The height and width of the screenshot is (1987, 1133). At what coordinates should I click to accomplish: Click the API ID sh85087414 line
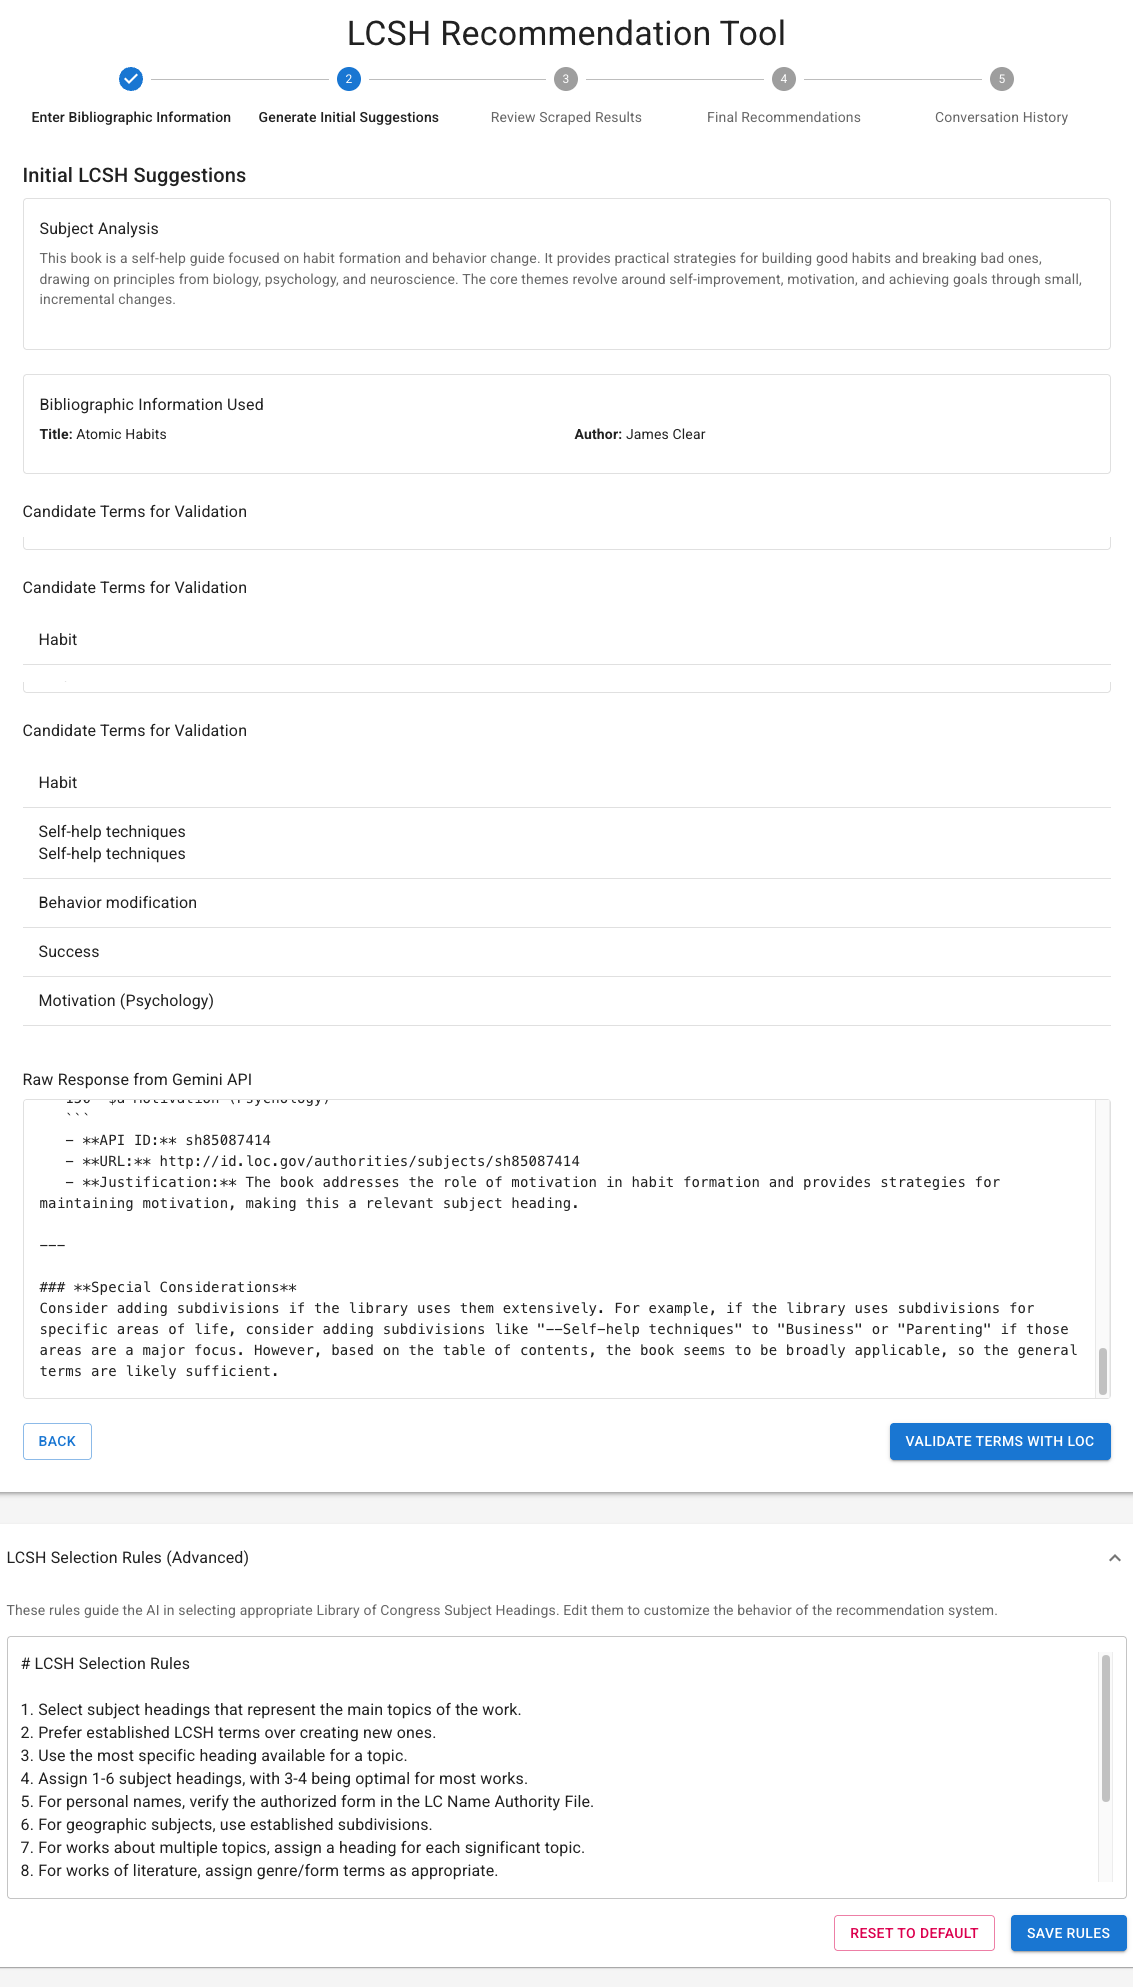point(168,1140)
